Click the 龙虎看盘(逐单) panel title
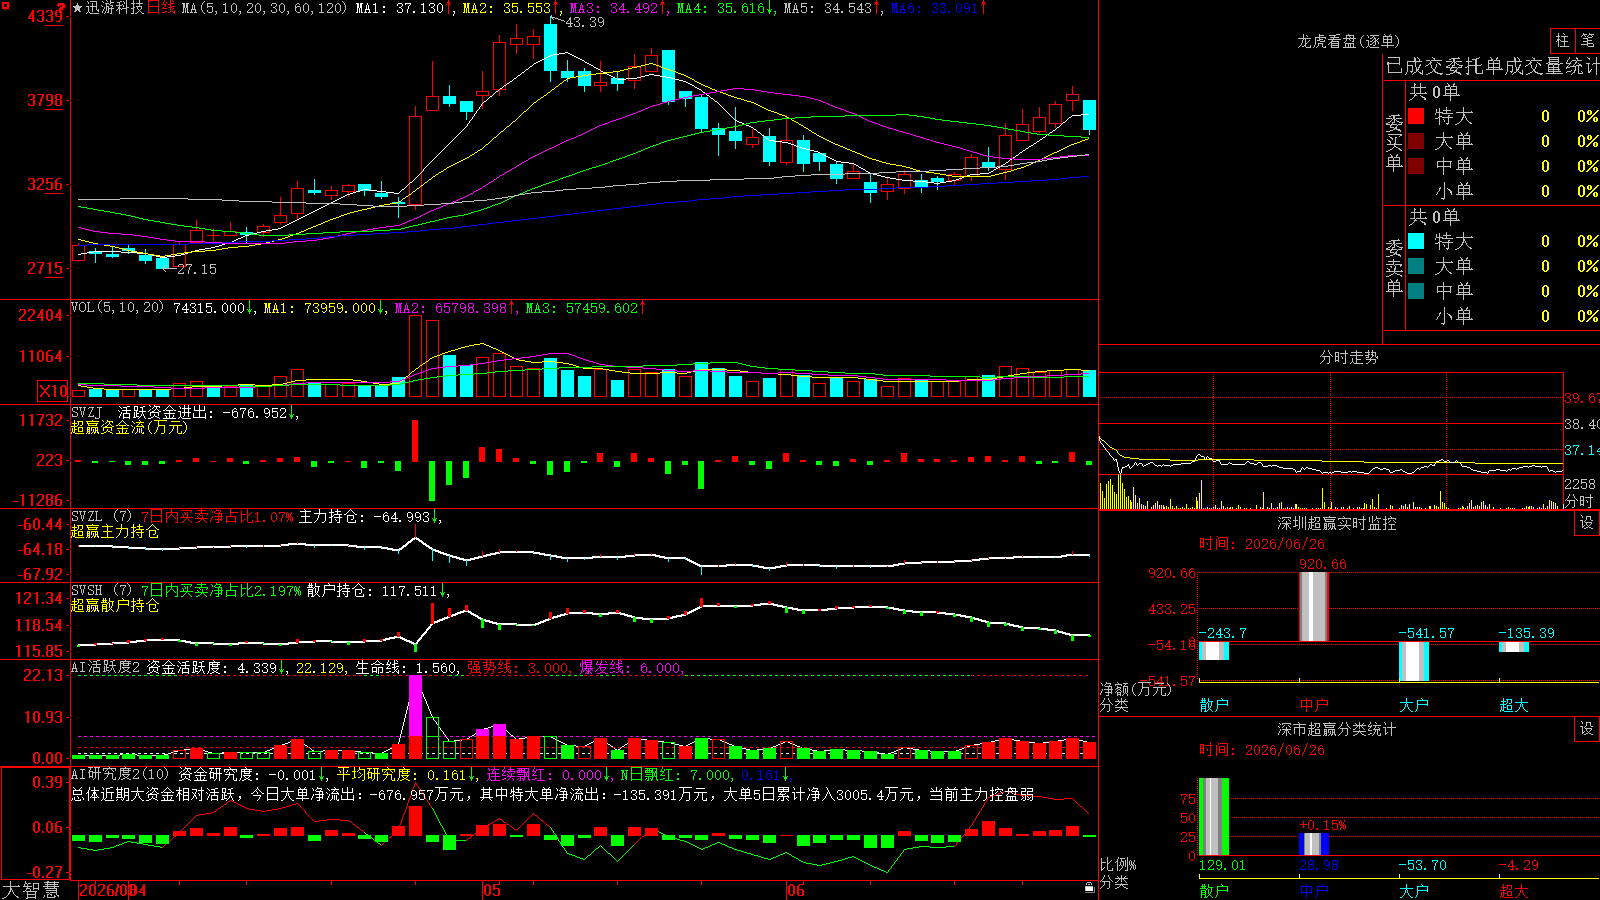1600x900 pixels. (x=1349, y=41)
